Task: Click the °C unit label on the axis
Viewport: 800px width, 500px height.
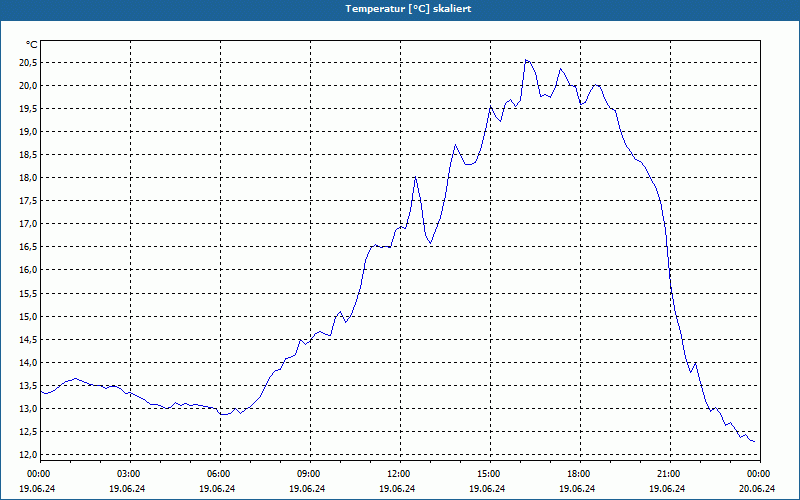Action: (x=32, y=45)
